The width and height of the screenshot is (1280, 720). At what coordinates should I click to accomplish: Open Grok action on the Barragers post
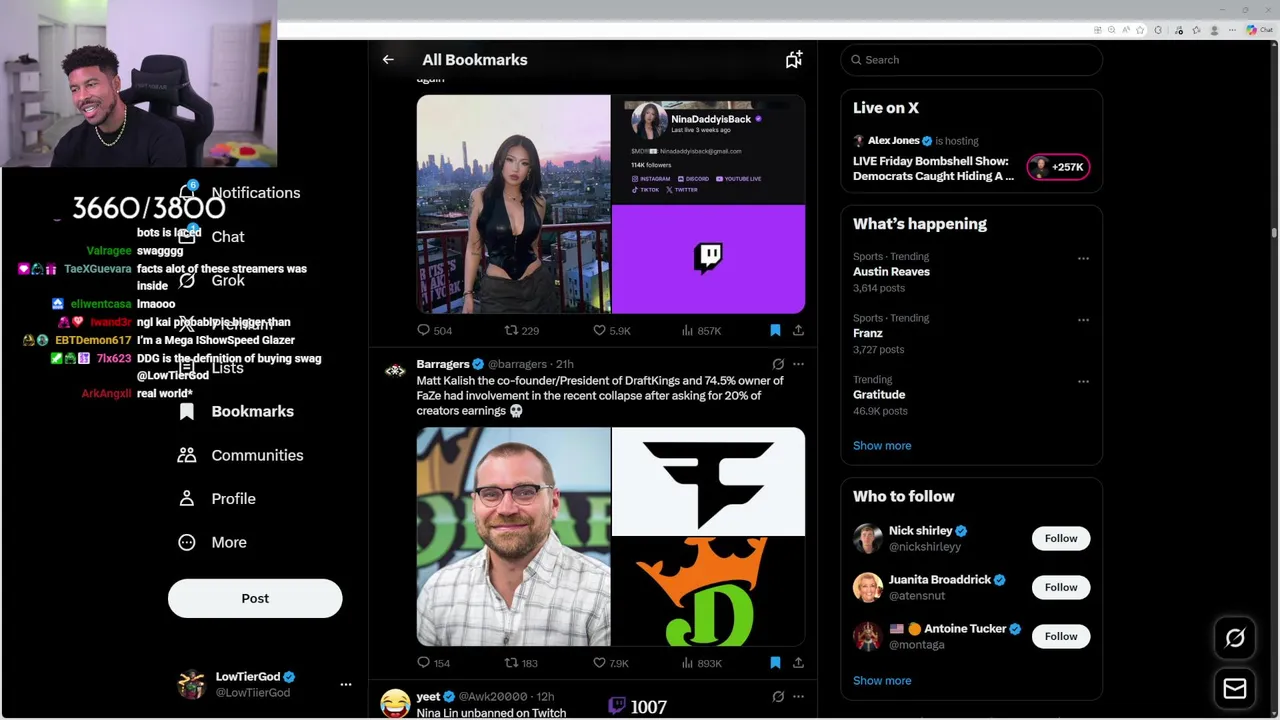pos(778,364)
